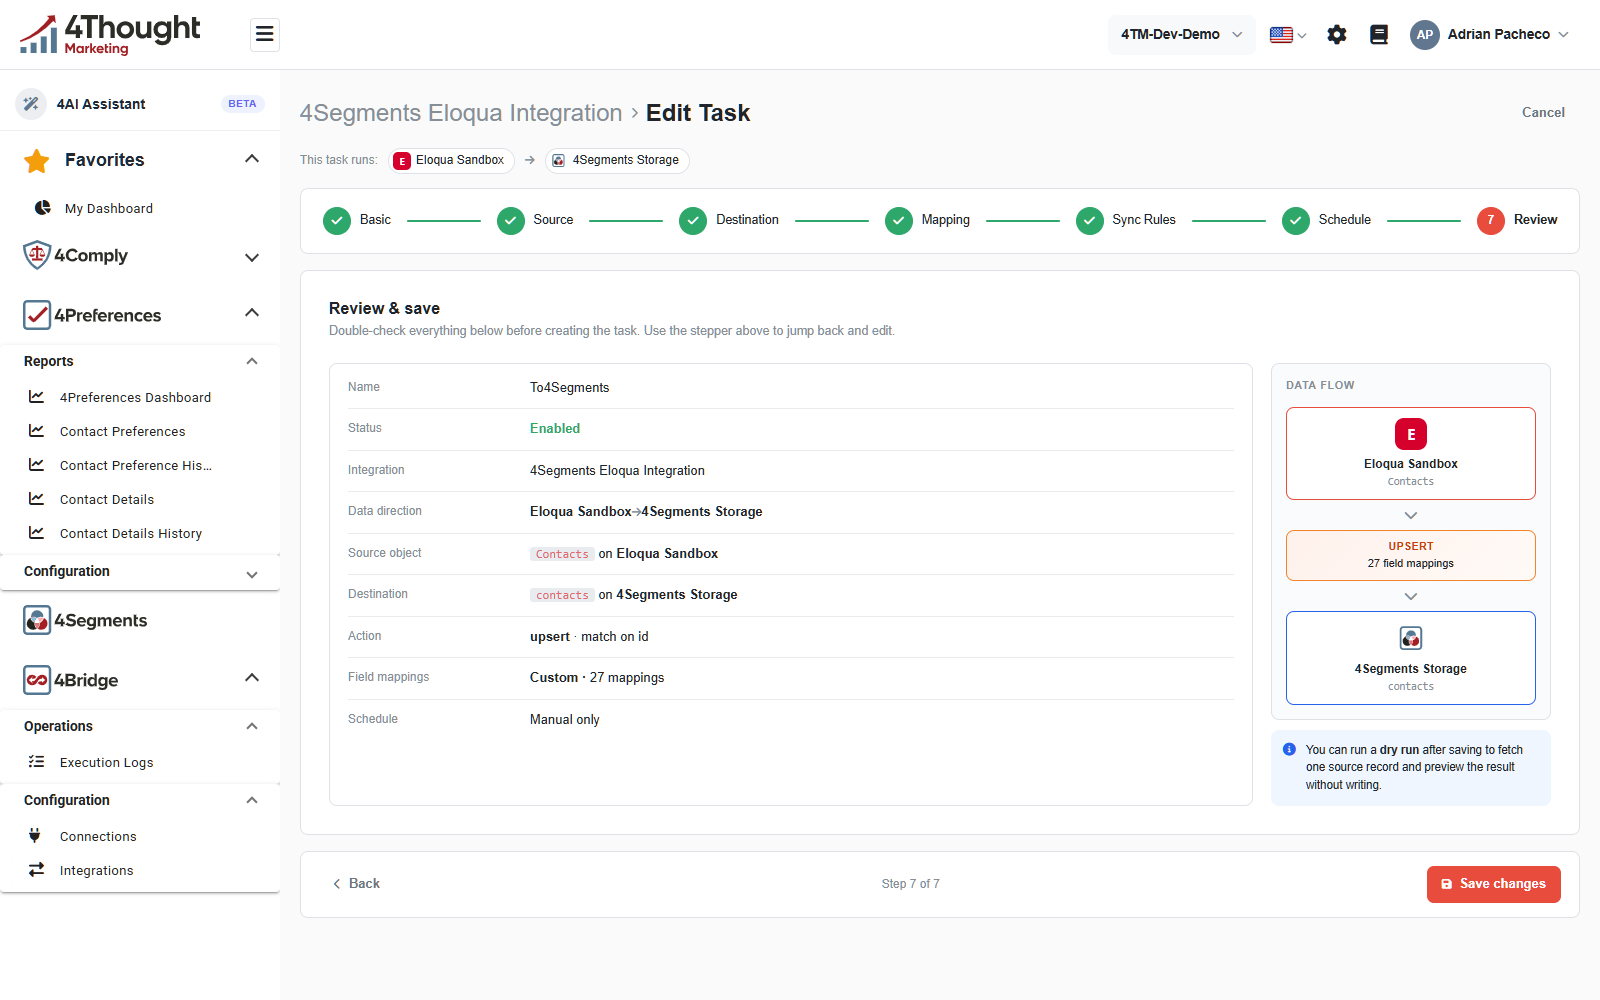Click the 4Preferences checkmark icon
Screen dimensions: 1600x1000
37,315
